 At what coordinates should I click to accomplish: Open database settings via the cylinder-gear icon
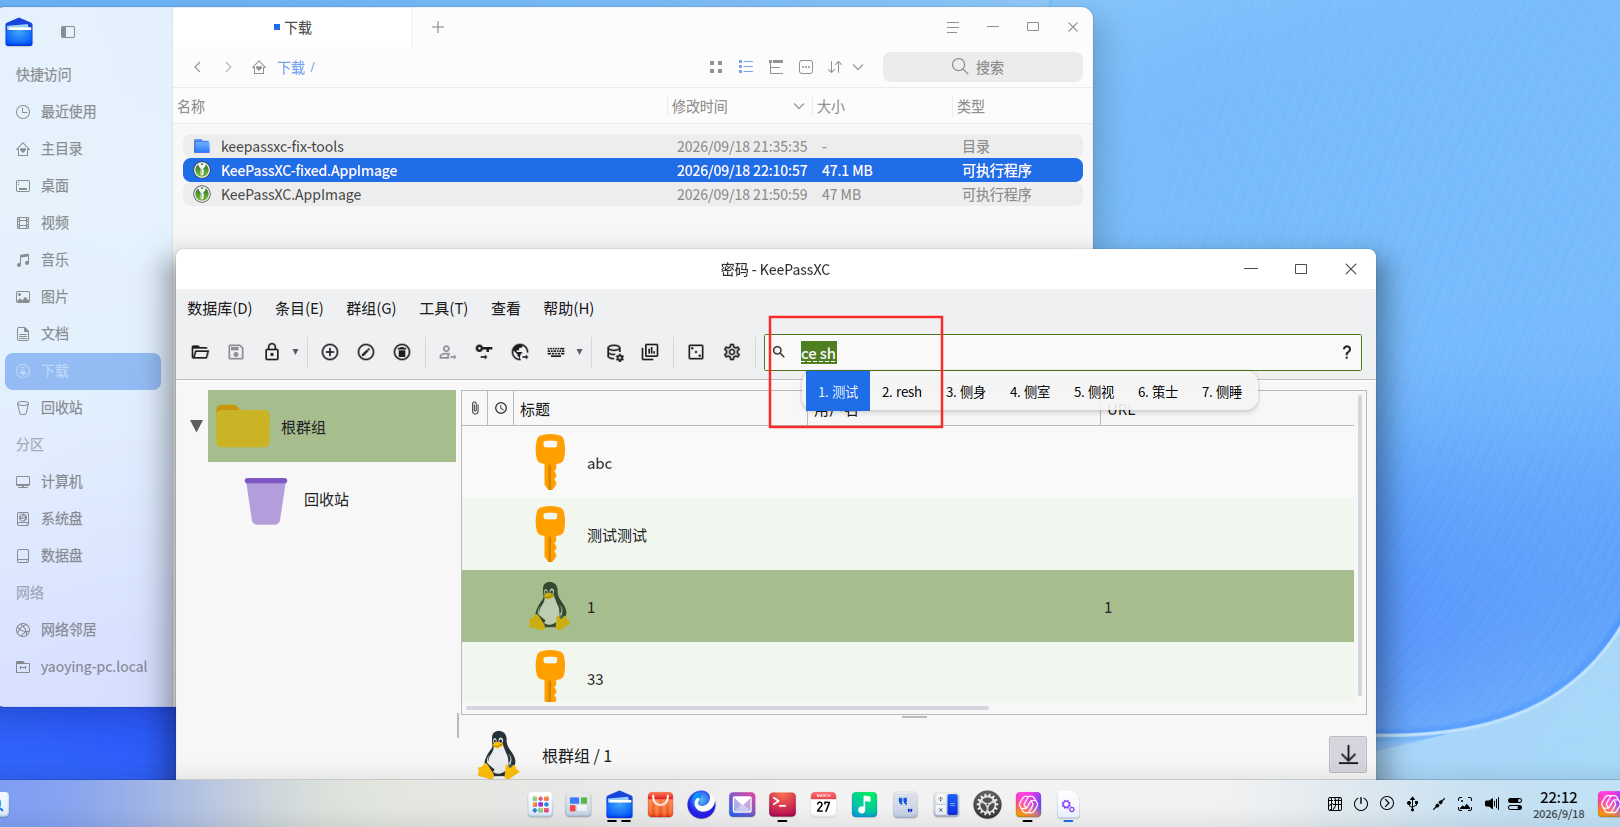(615, 352)
